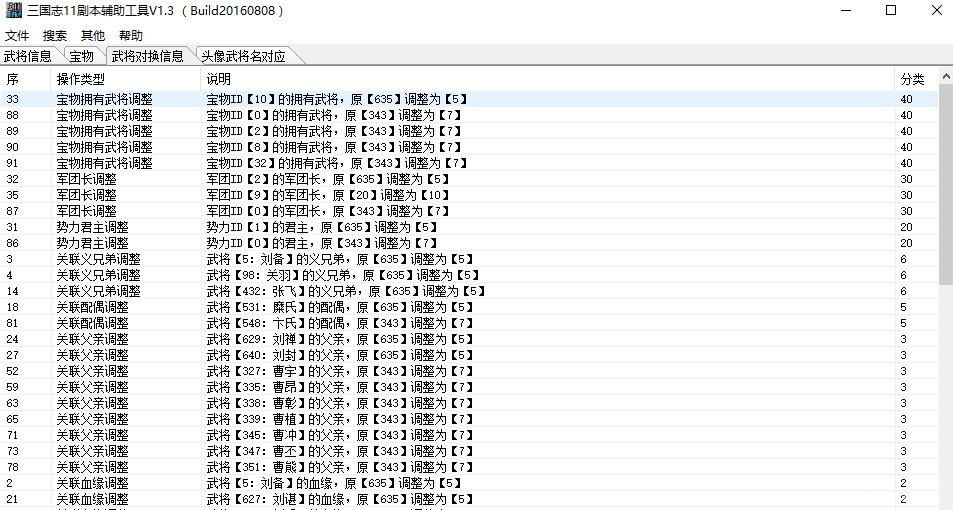Select row 35 军团ID【9】的军团长
Image resolution: width=953 pixels, height=510 pixels.
[x=469, y=195]
